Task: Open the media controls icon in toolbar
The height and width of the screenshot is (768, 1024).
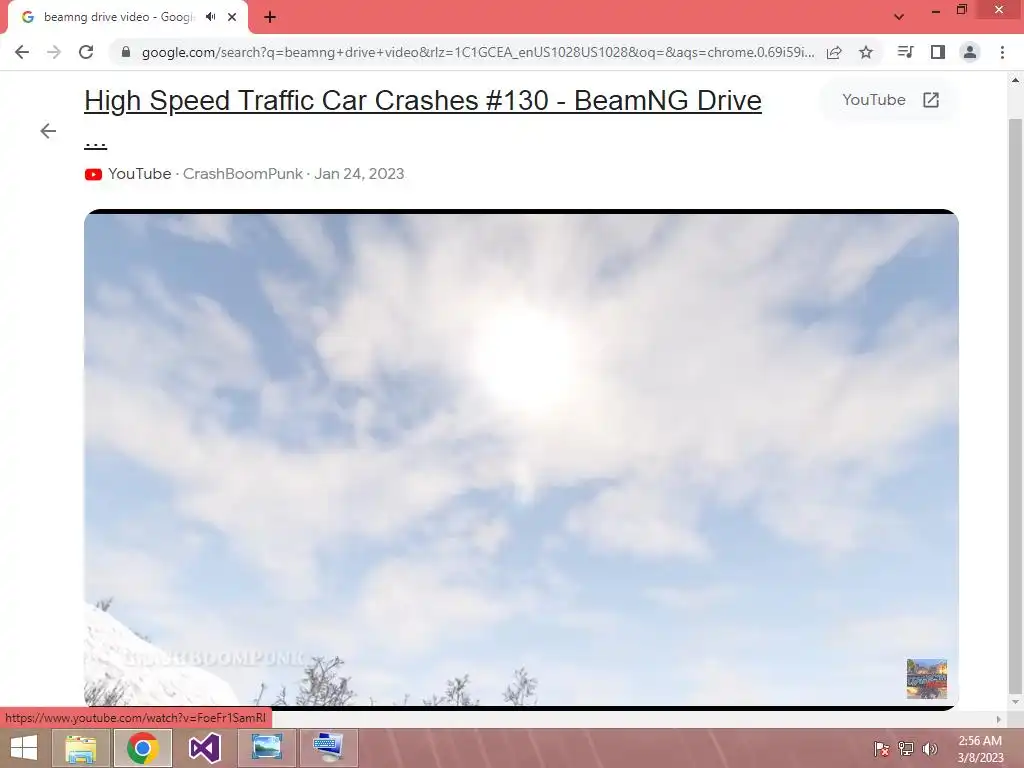Action: 905,52
